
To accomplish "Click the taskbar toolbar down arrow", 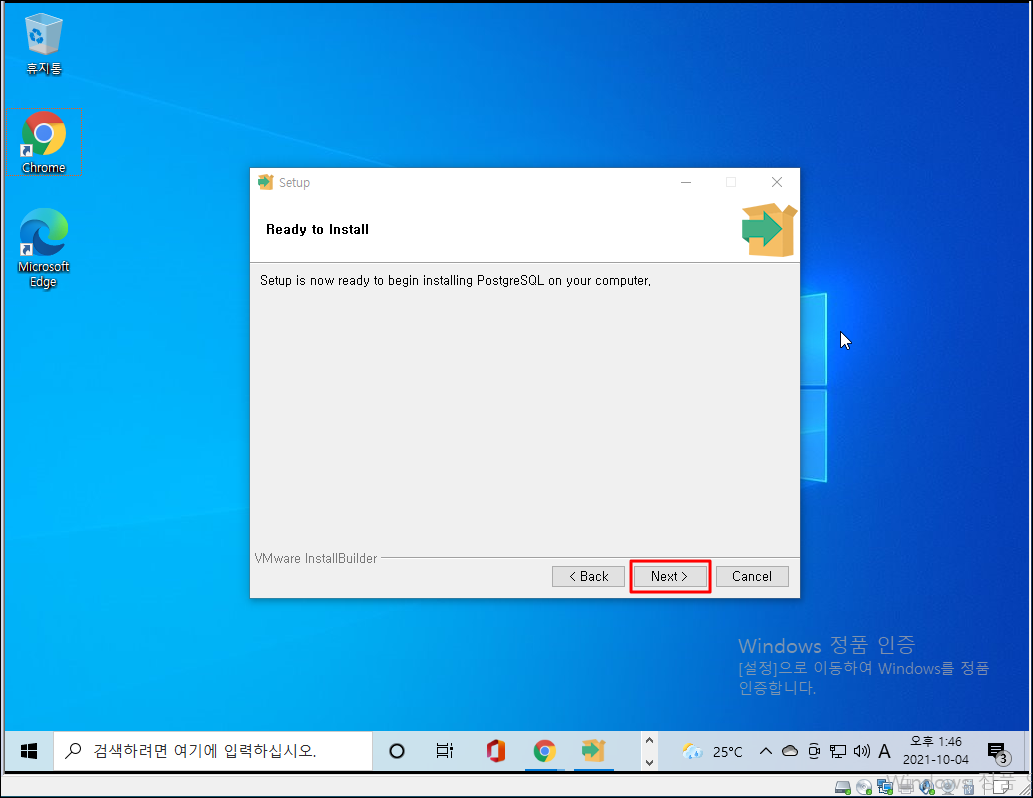I will tap(649, 762).
